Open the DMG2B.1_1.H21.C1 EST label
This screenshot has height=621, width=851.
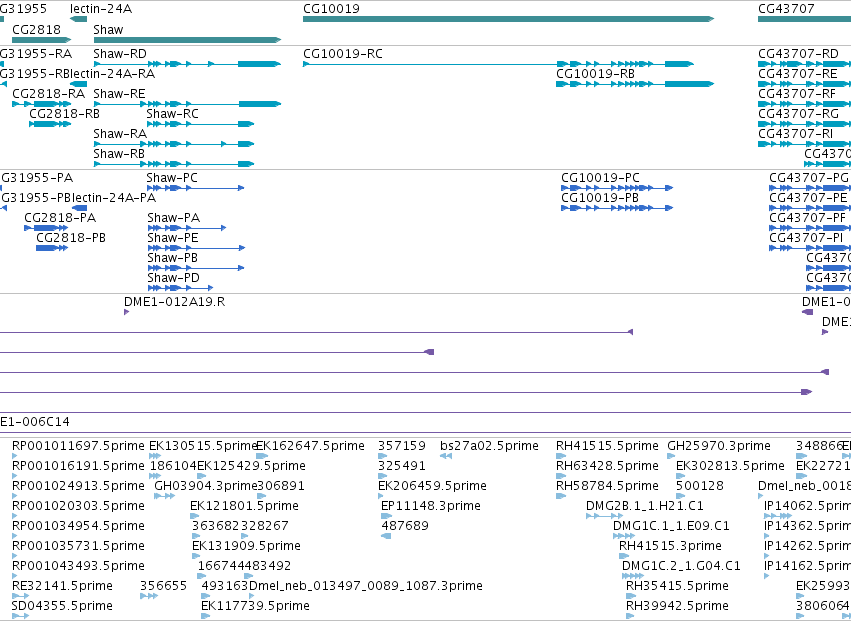645,507
